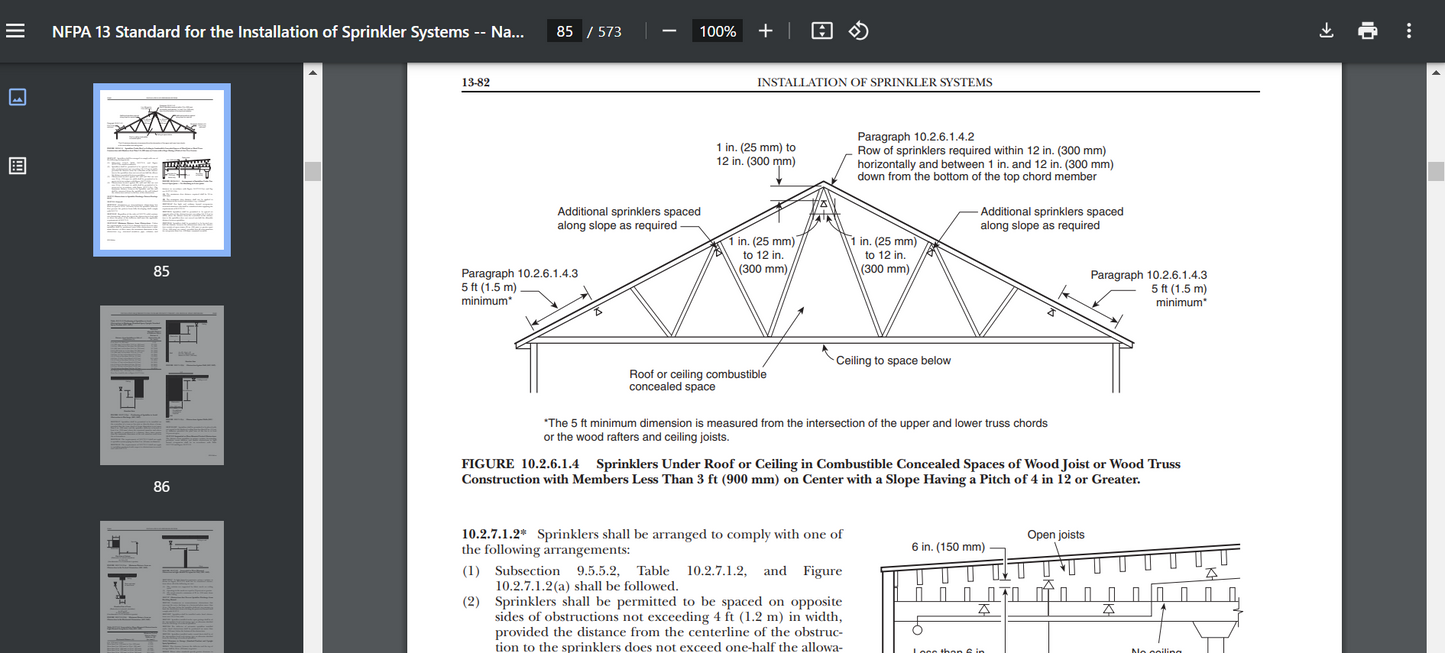Select the highlighted page 85 thumbnail
This screenshot has height=653, width=1445.
click(161, 169)
